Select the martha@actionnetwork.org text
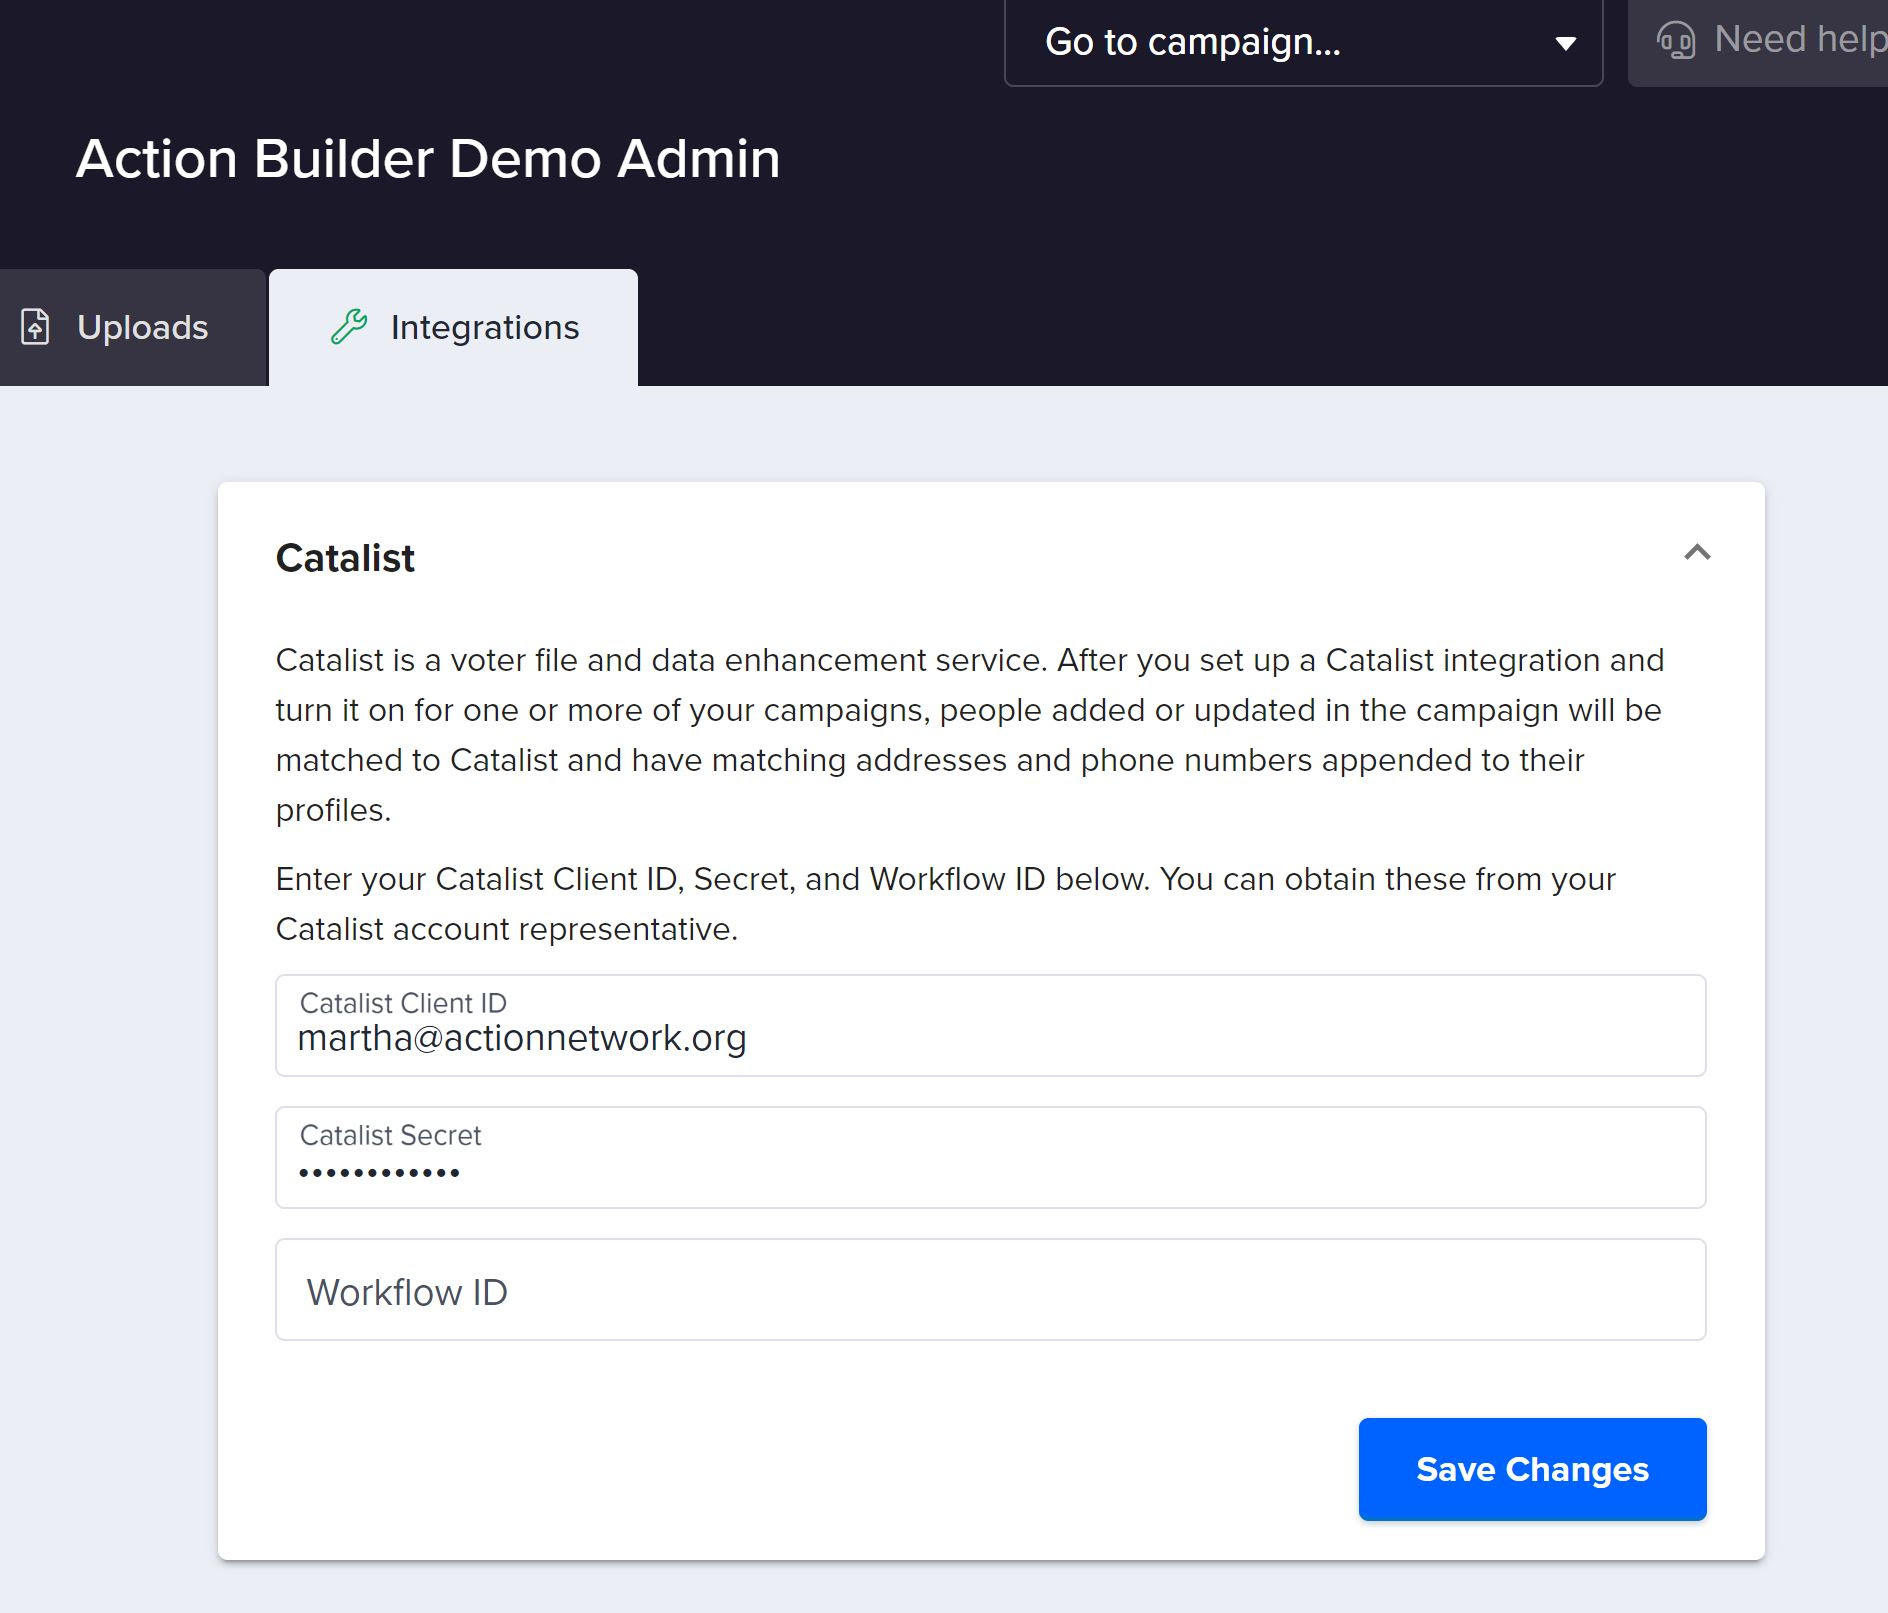Viewport: 1888px width, 1613px height. (x=521, y=1038)
